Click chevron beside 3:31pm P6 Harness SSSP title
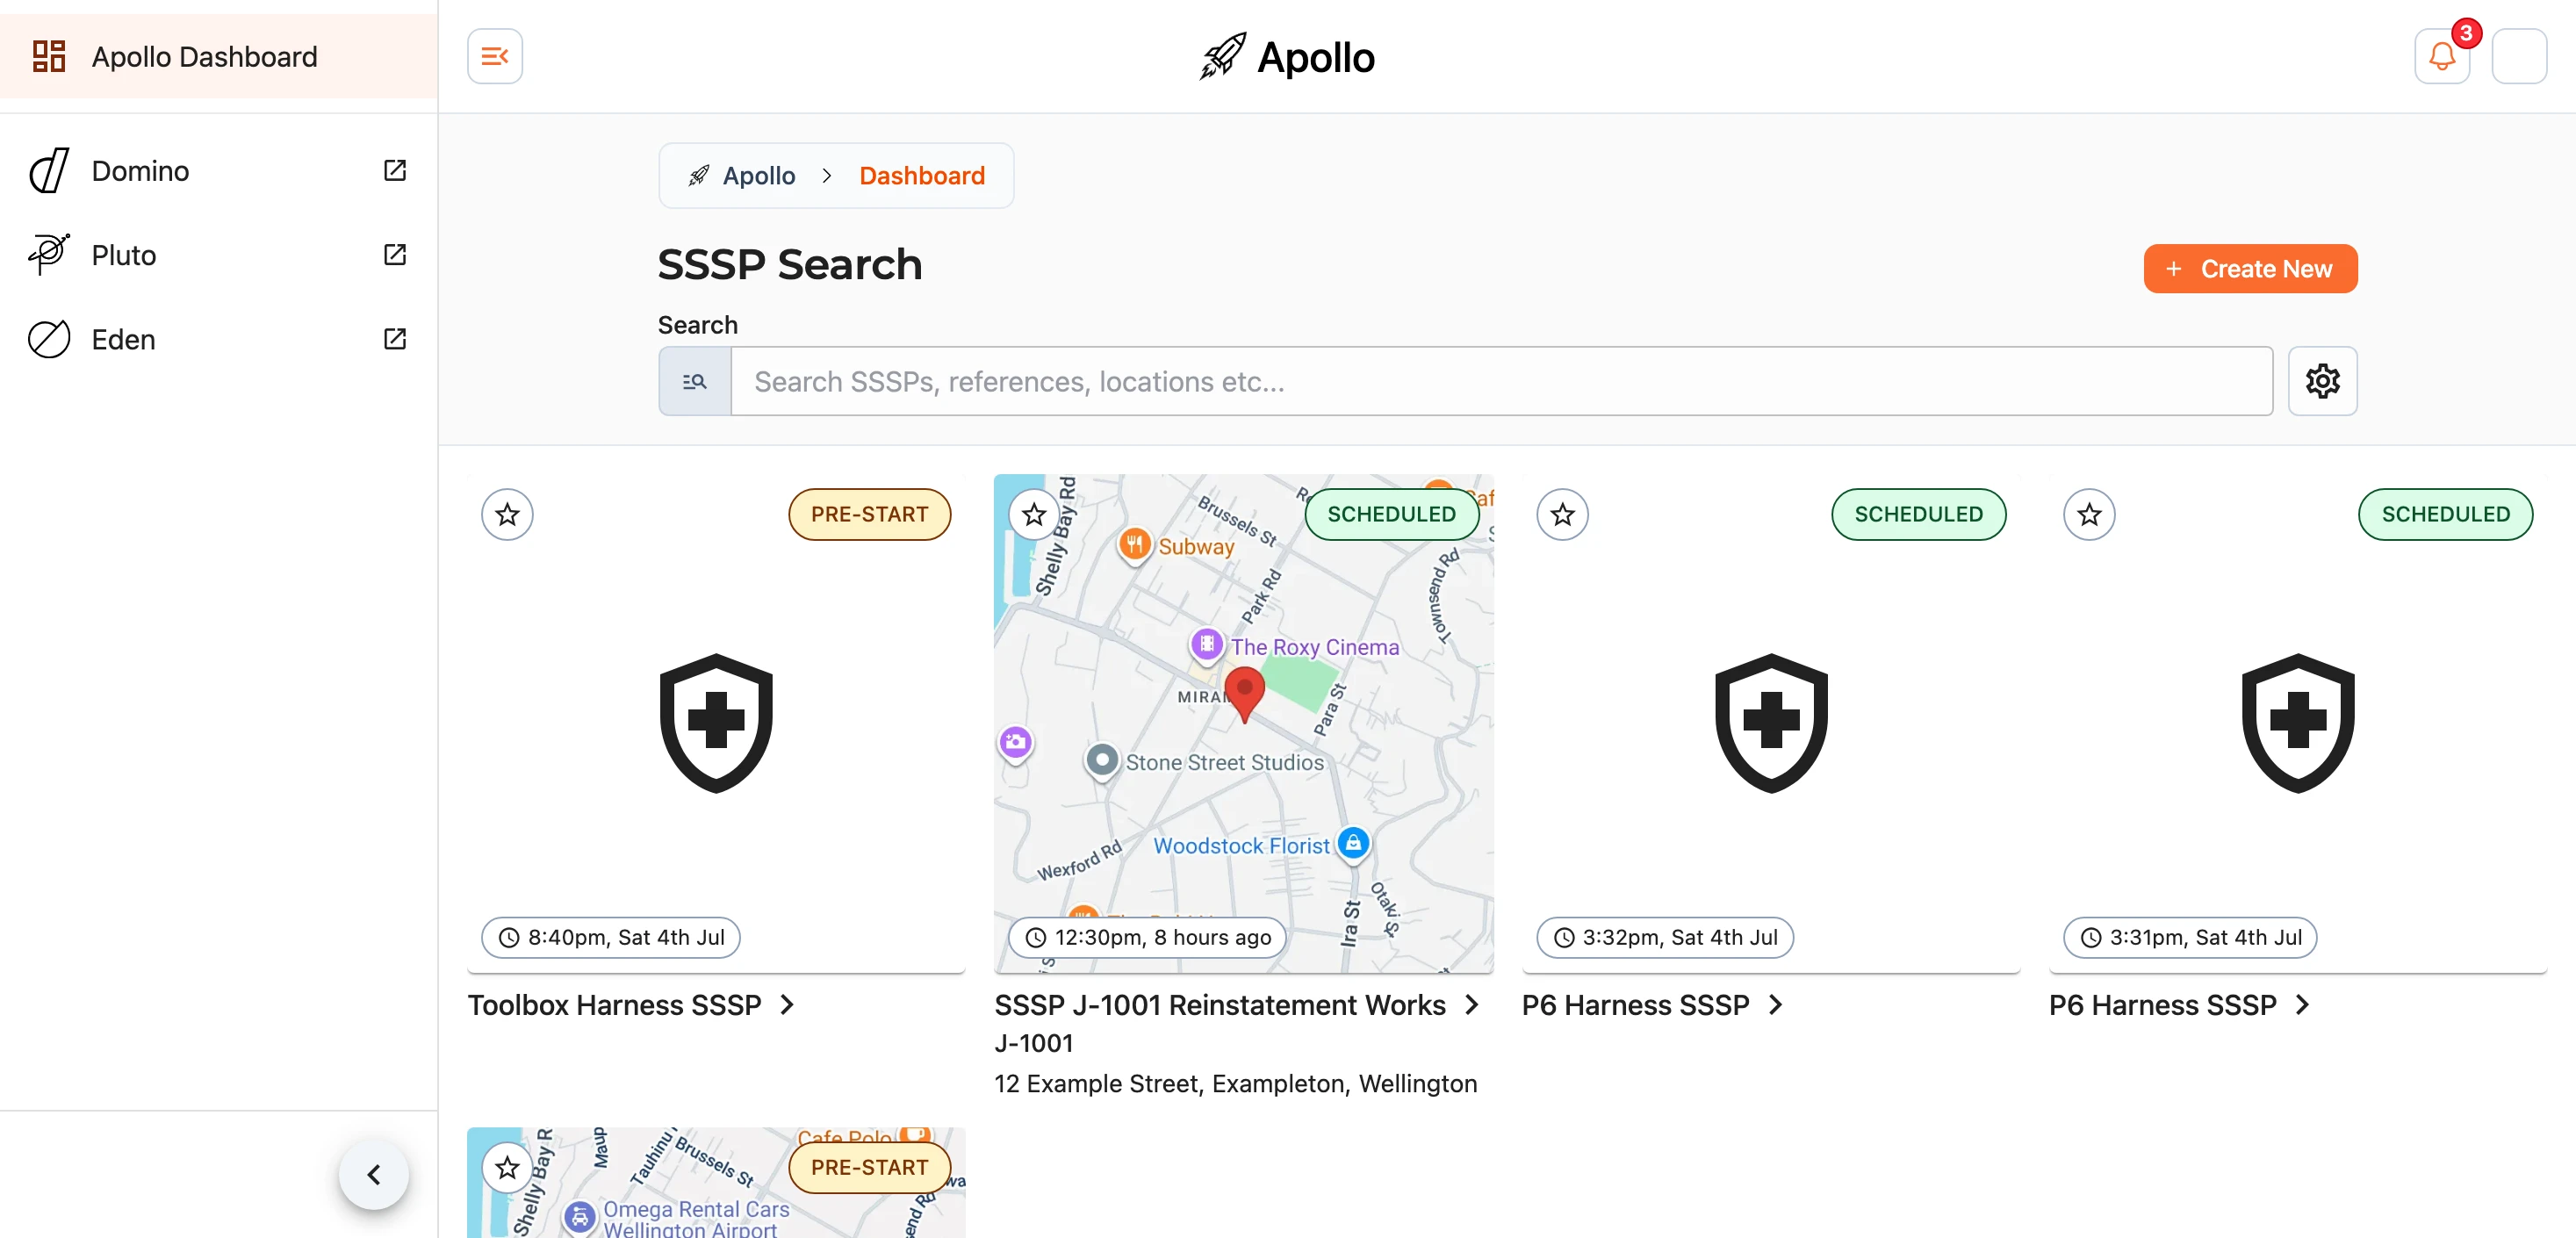The height and width of the screenshot is (1238, 2576). (x=2302, y=1004)
